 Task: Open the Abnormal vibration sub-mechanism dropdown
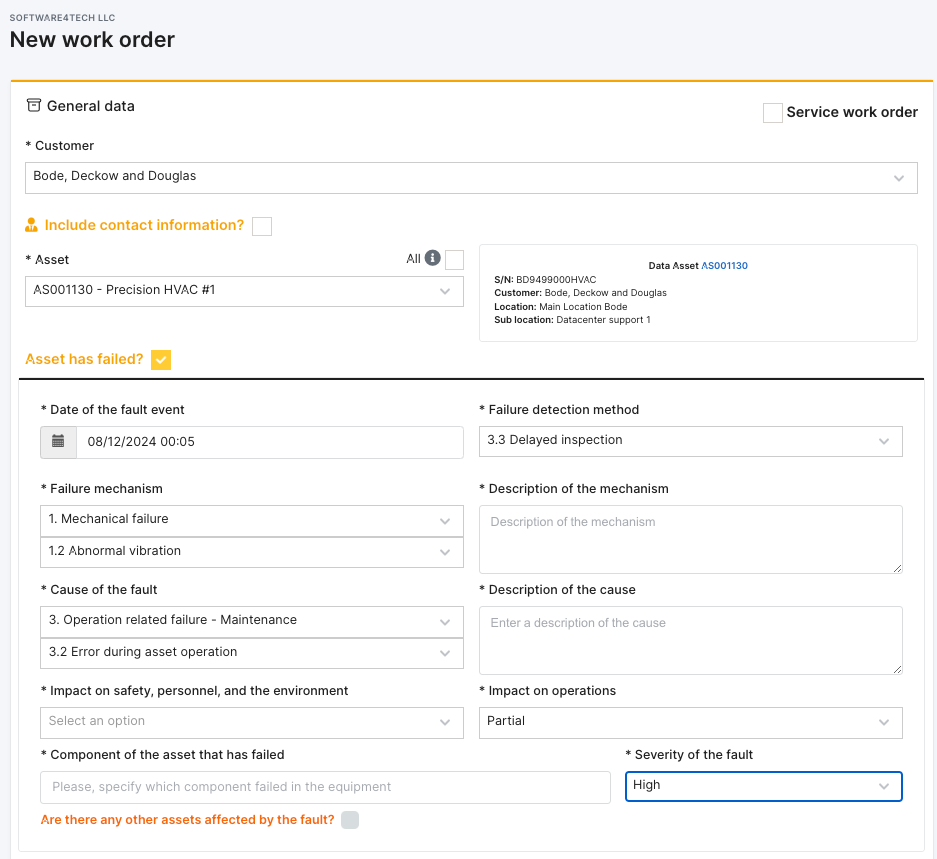click(x=252, y=552)
